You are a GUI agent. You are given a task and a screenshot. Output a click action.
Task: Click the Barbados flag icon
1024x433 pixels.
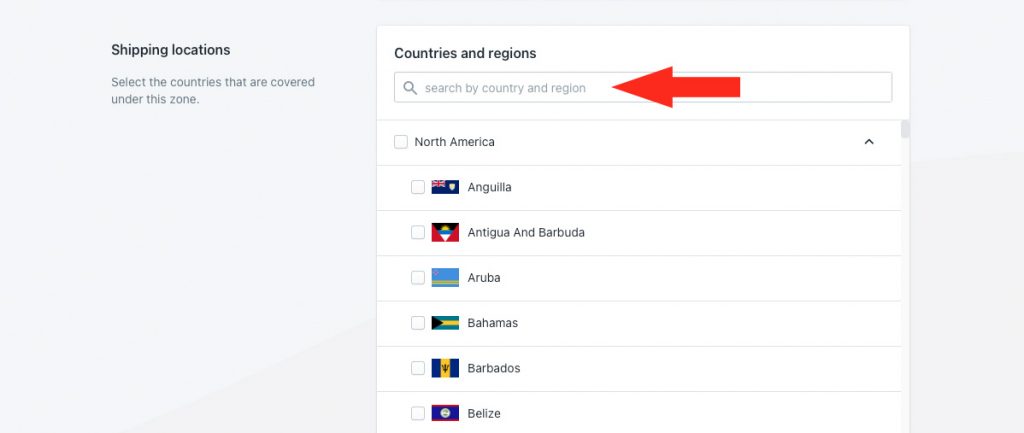point(445,368)
